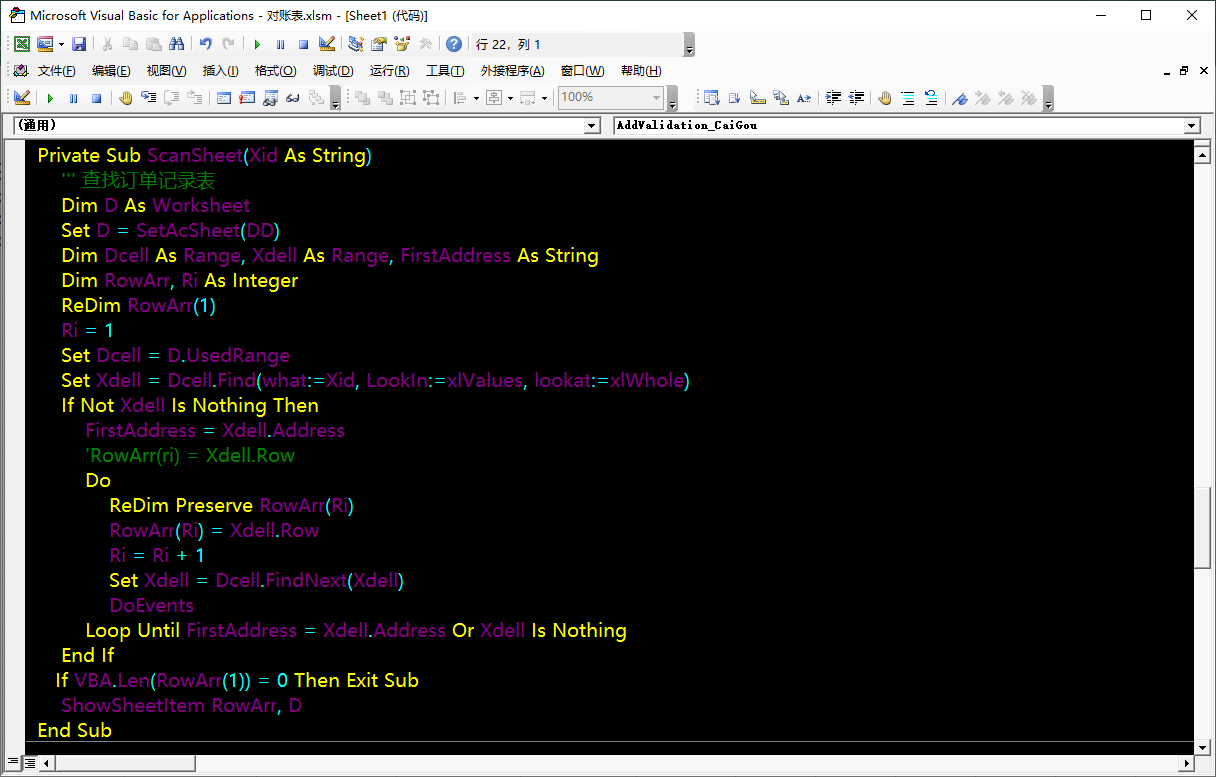The width and height of the screenshot is (1216, 777).
Task: Open the Watch Window
Action: pyautogui.click(x=269, y=98)
